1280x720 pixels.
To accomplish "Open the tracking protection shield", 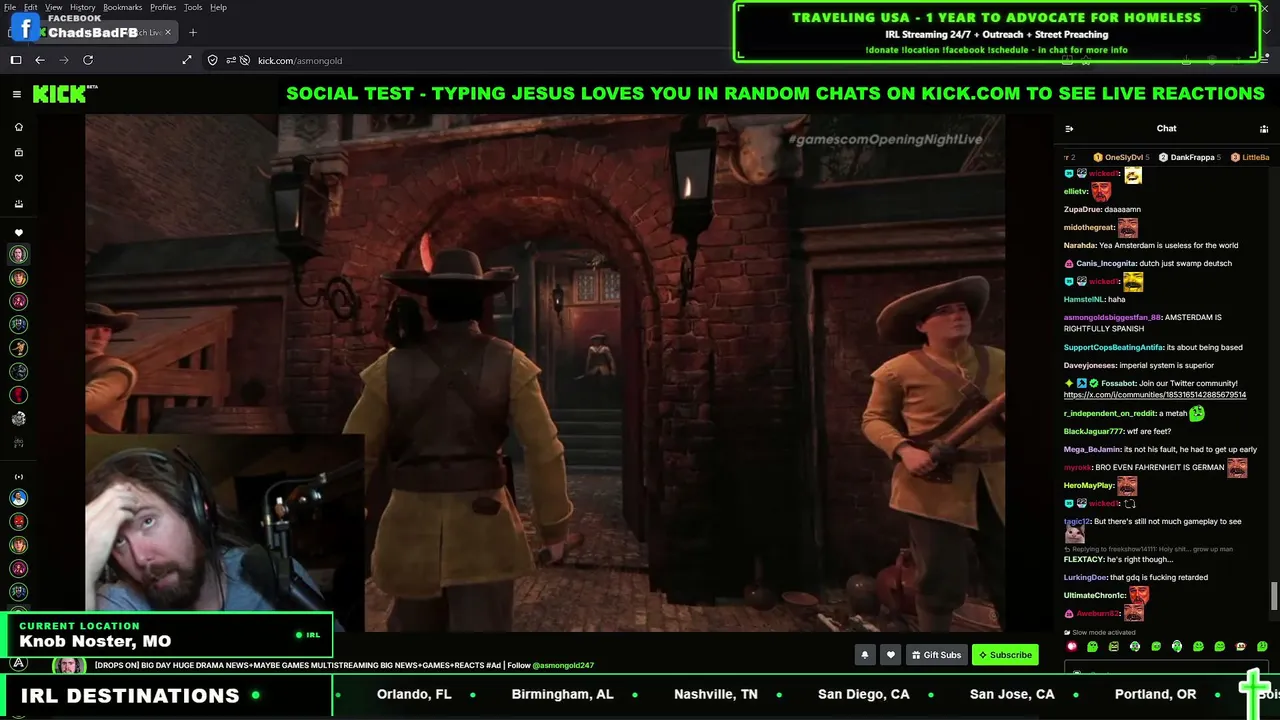I will click(212, 60).
